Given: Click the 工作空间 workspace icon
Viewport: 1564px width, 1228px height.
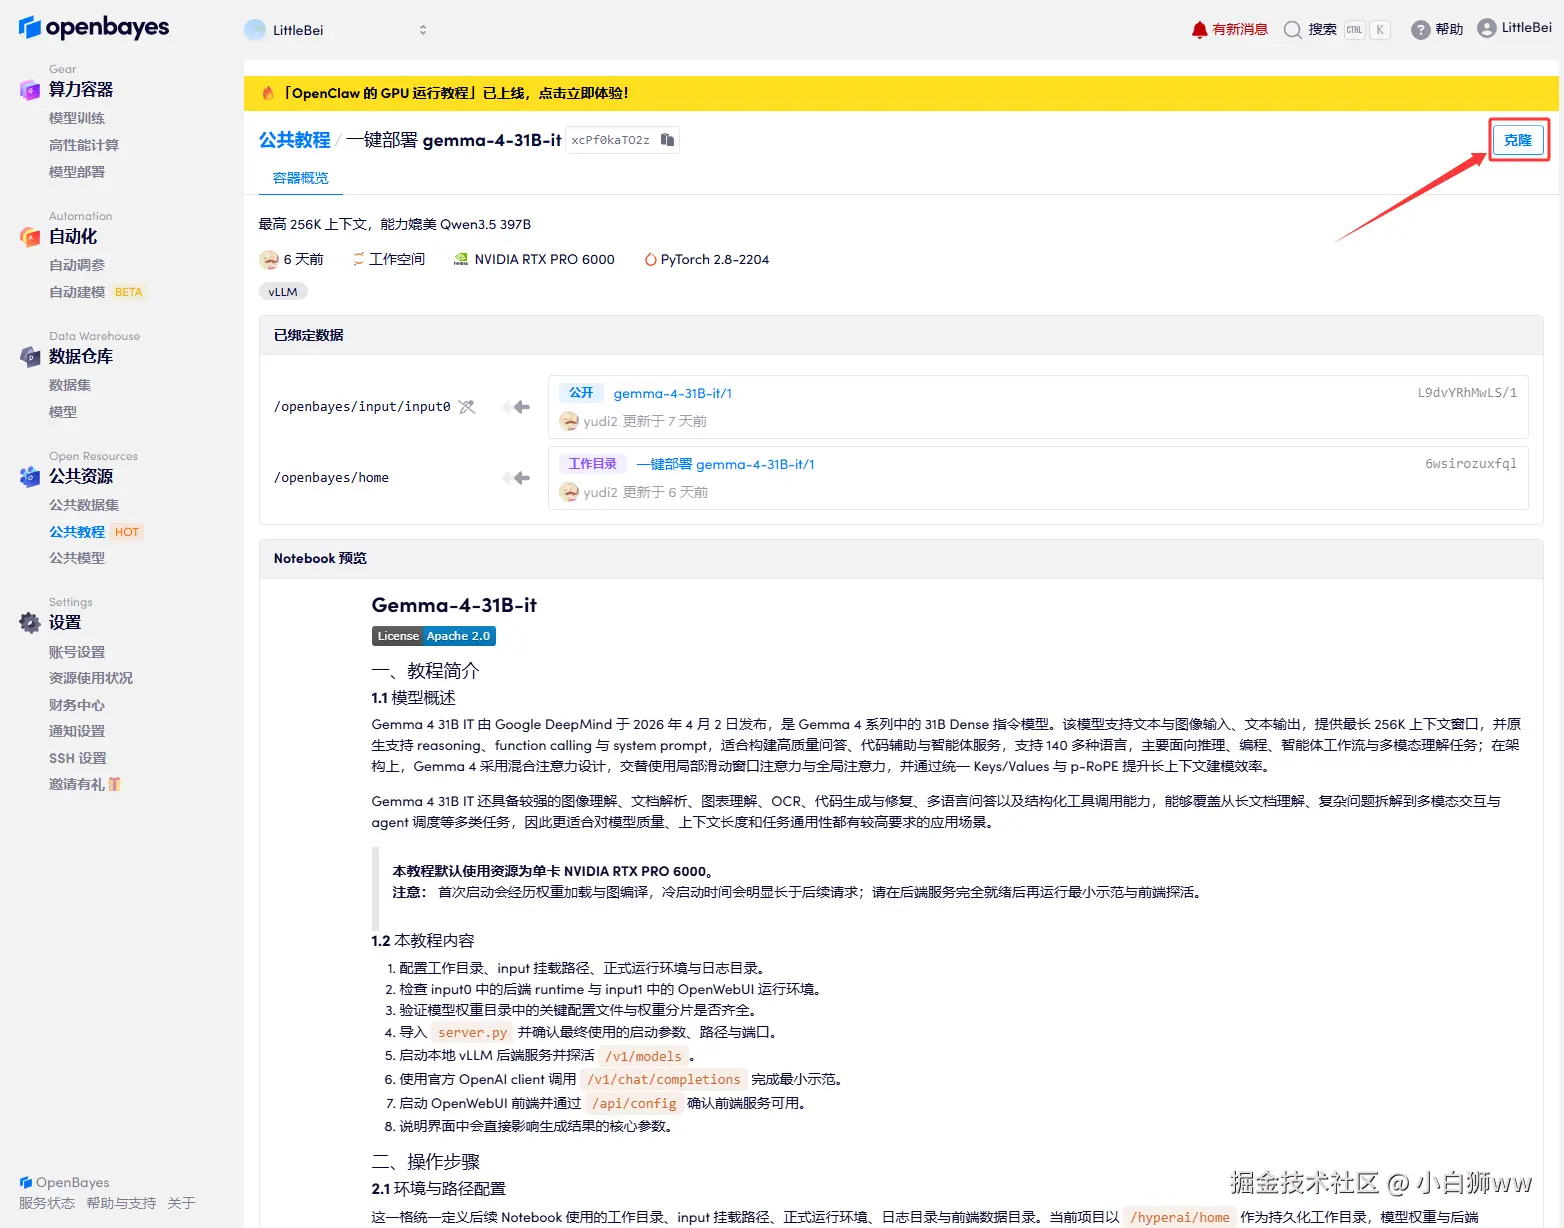Looking at the screenshot, I should click(x=358, y=259).
